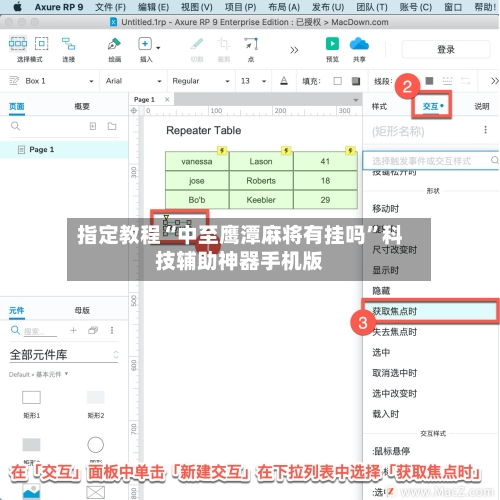Click the add folder icon
Viewport: 500px width, 500px height.
[112, 126]
